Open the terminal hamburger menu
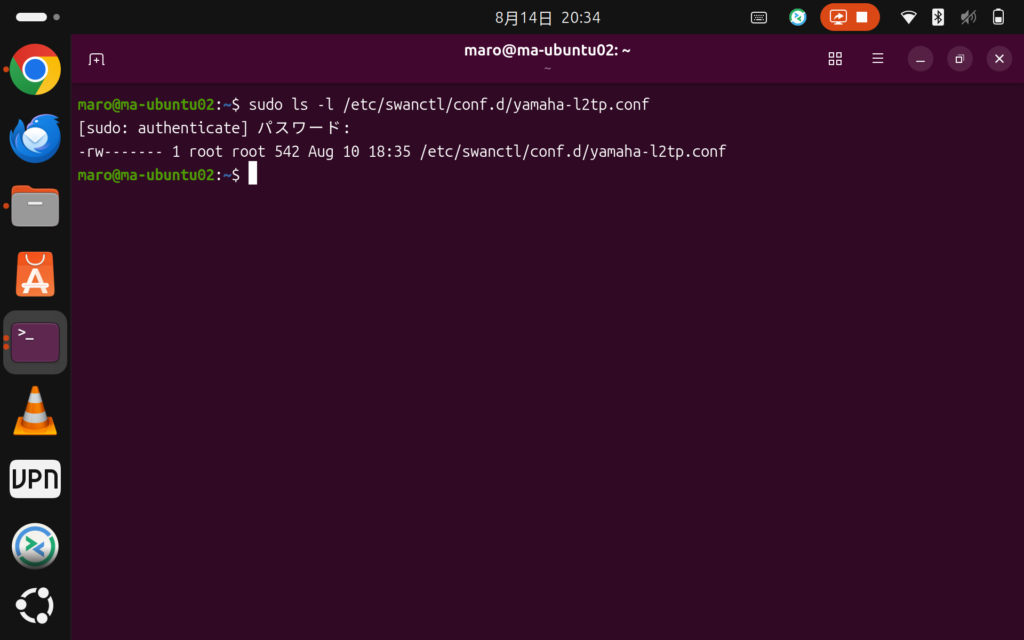The image size is (1024, 640). click(878, 59)
